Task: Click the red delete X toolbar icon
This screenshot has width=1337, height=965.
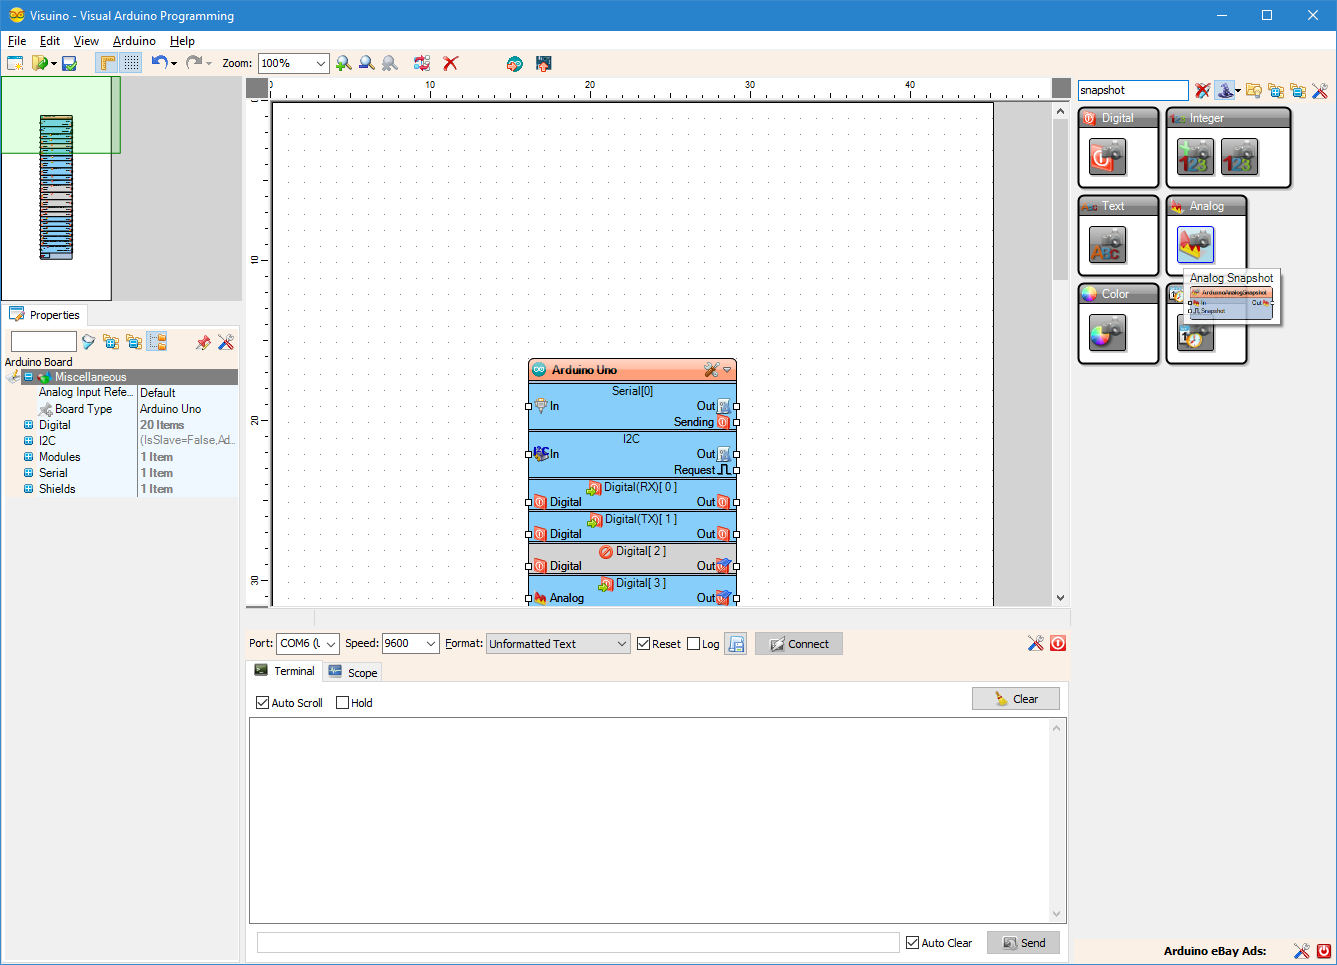Action: (x=451, y=63)
